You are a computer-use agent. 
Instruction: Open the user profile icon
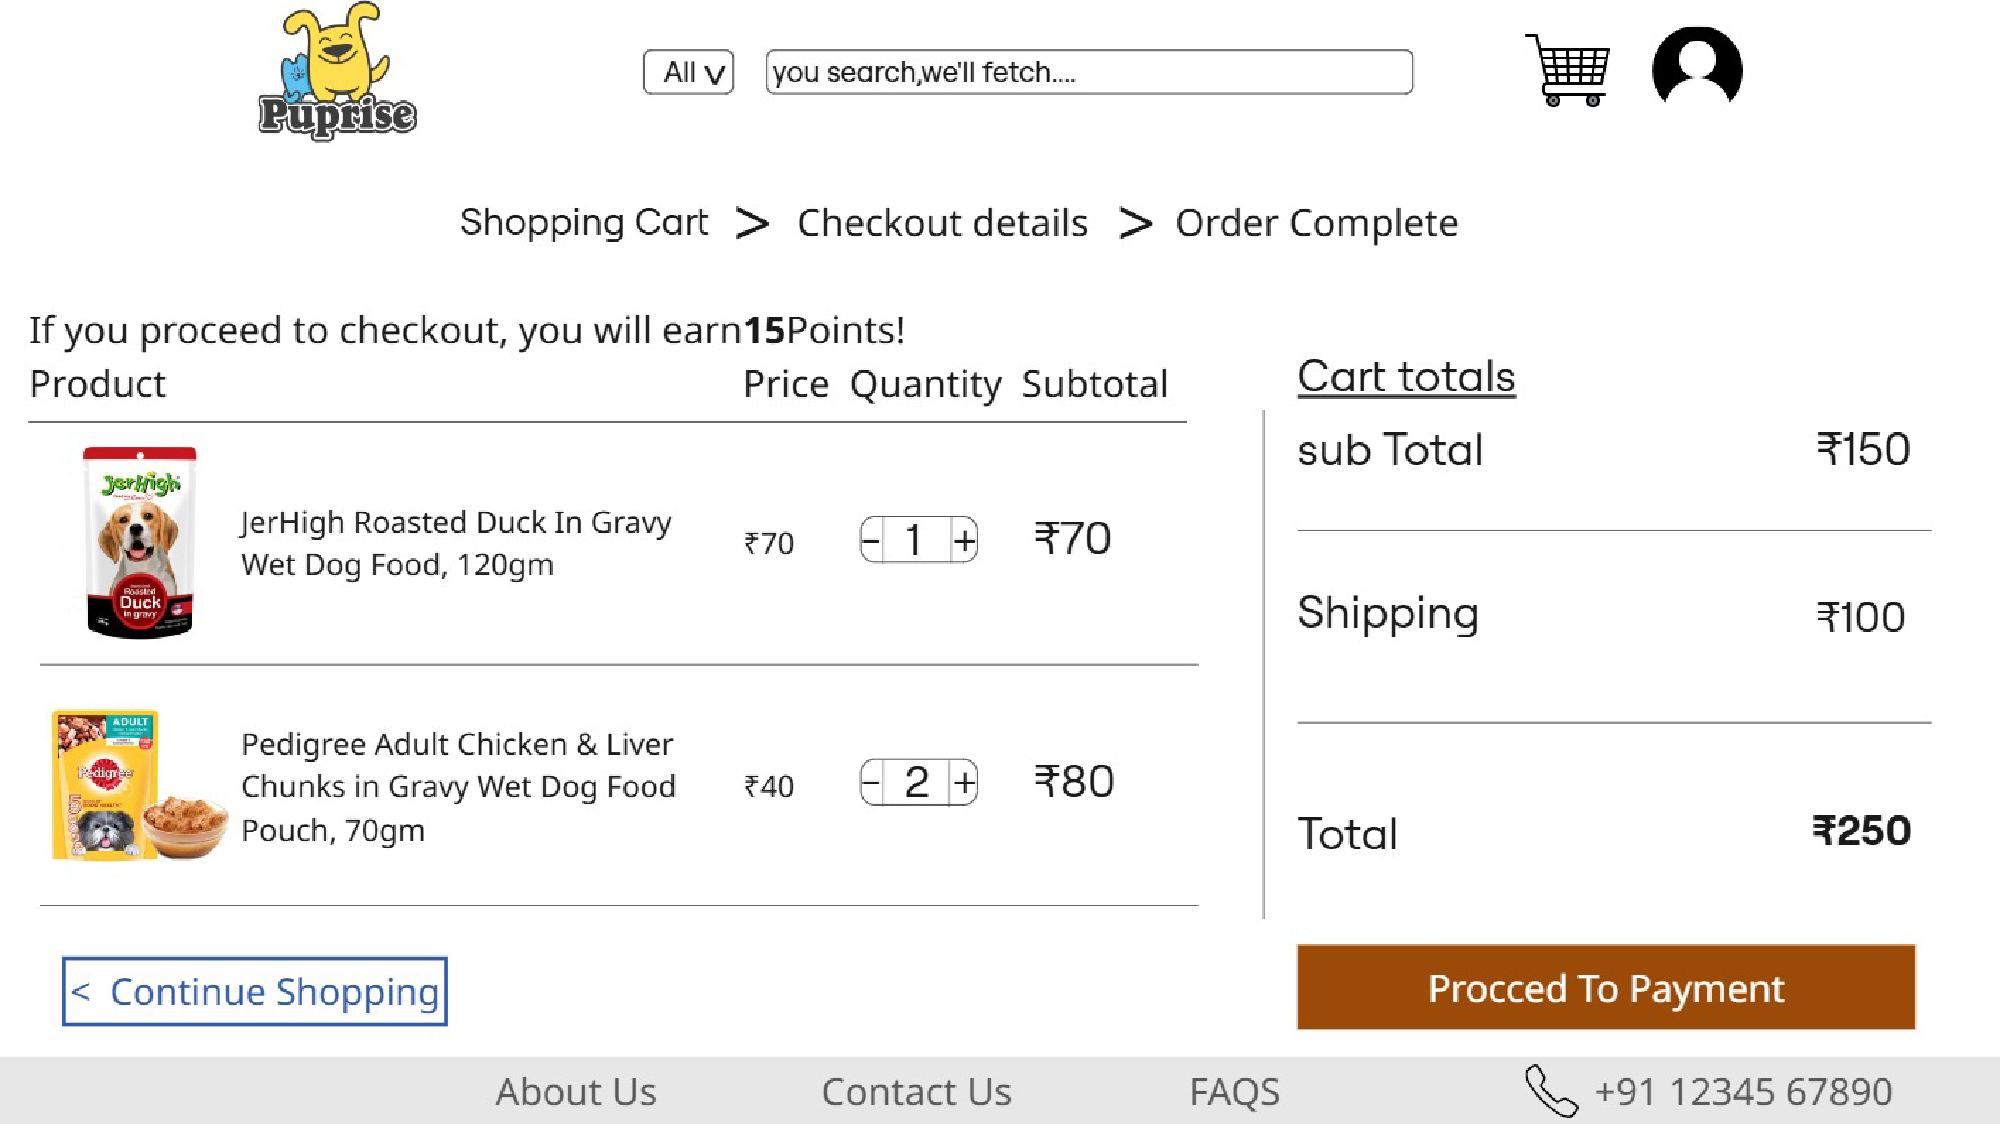(x=1697, y=68)
